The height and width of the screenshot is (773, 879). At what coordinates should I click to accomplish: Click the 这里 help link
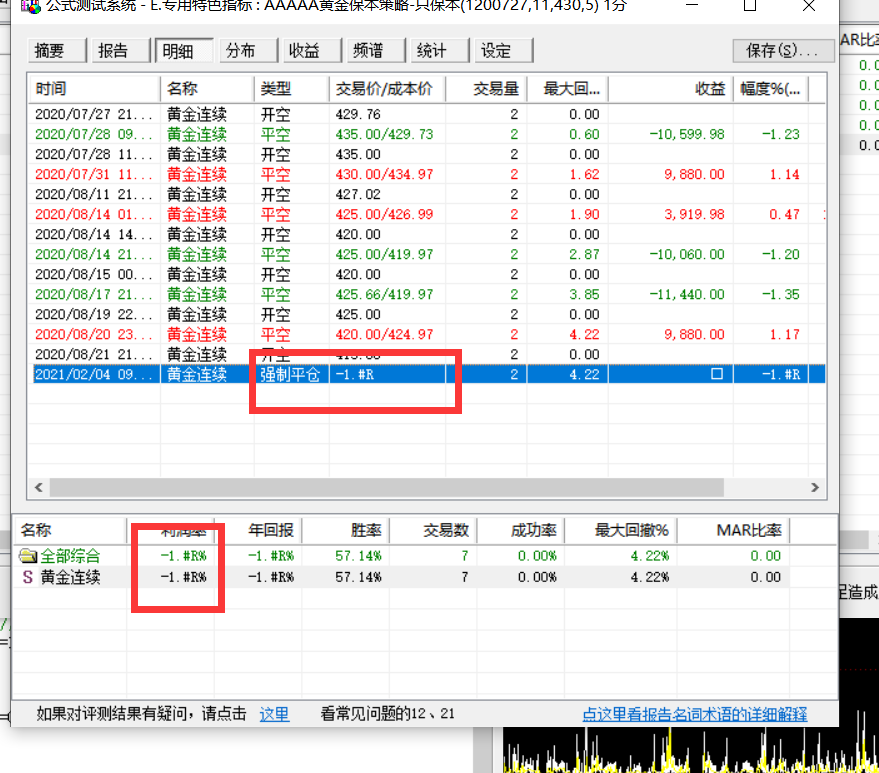click(274, 714)
